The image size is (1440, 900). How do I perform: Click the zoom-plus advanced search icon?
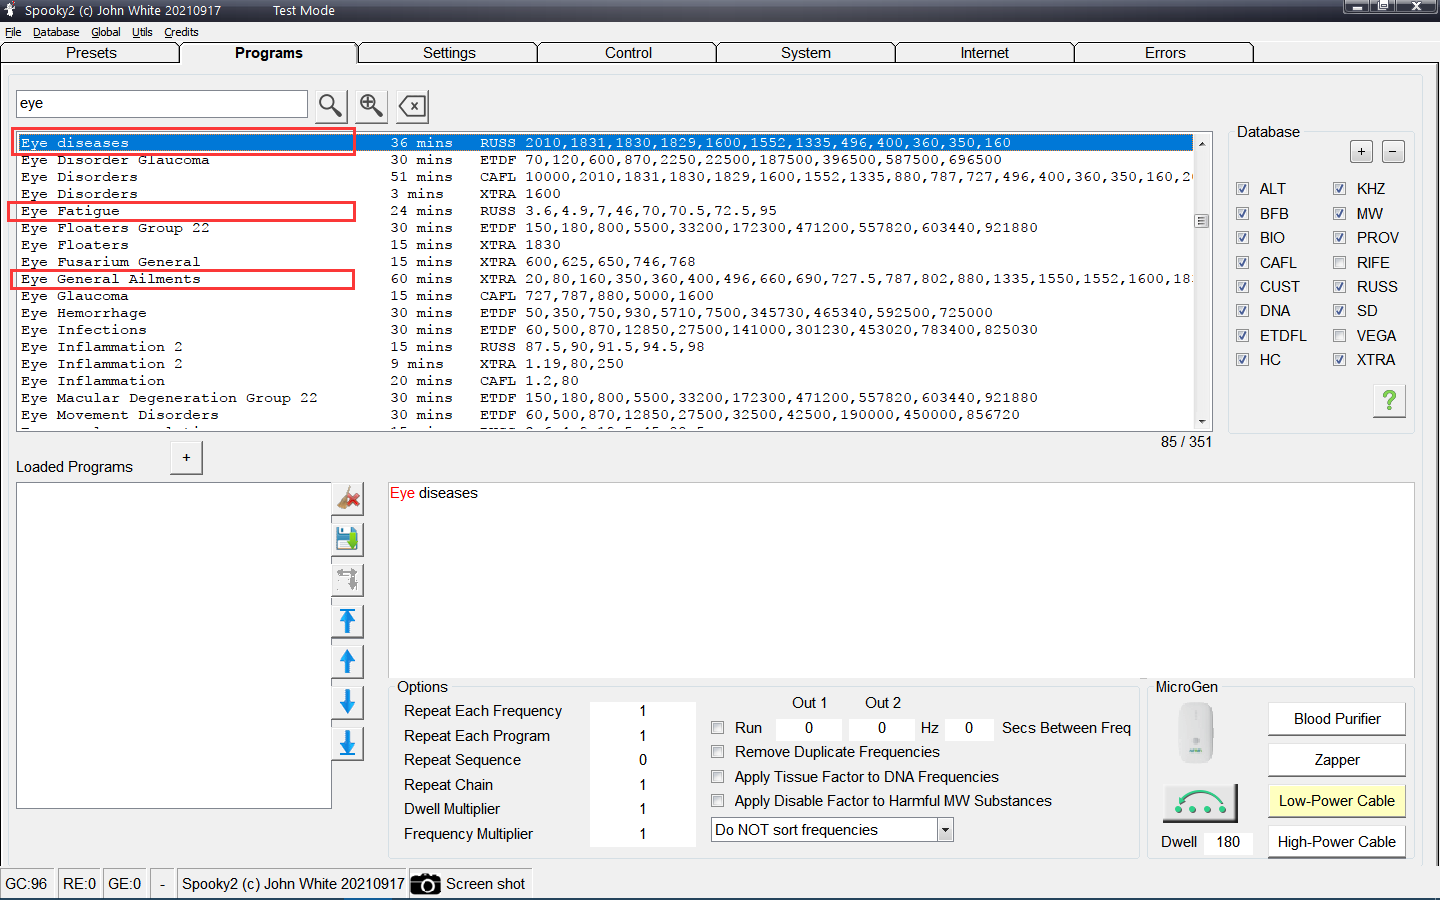click(x=371, y=105)
